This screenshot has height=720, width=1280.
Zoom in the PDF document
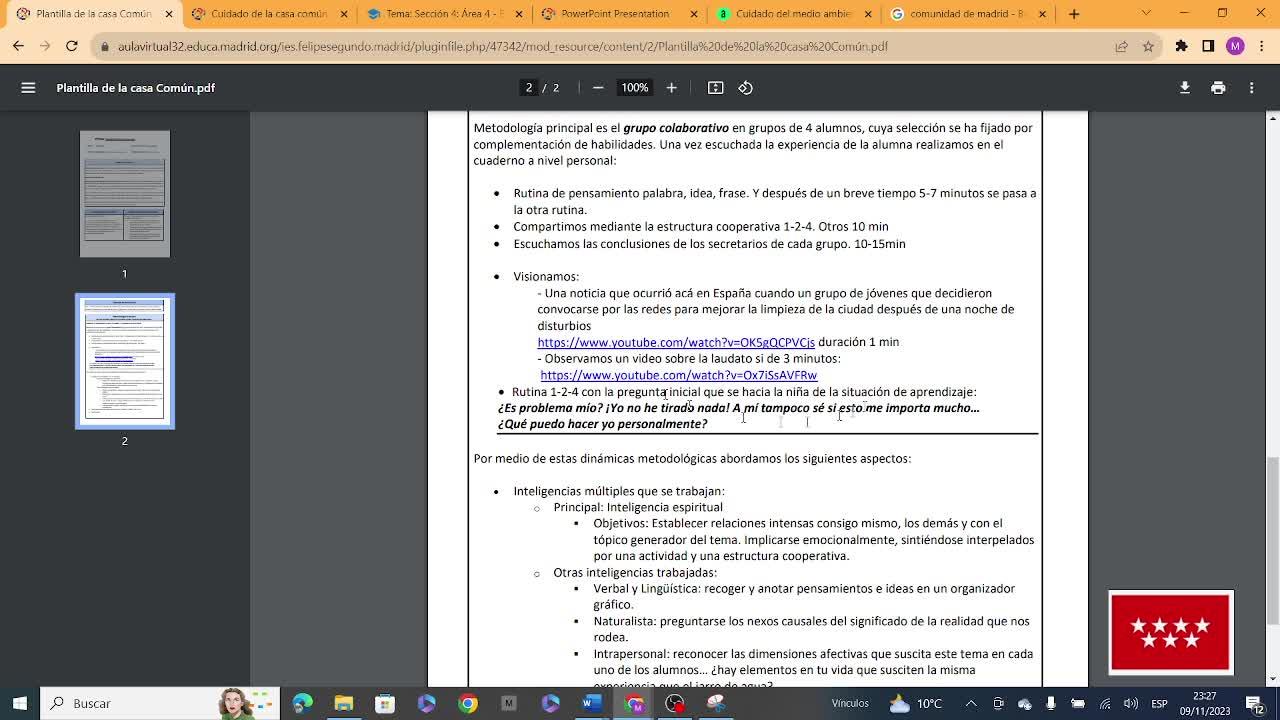pos(671,88)
